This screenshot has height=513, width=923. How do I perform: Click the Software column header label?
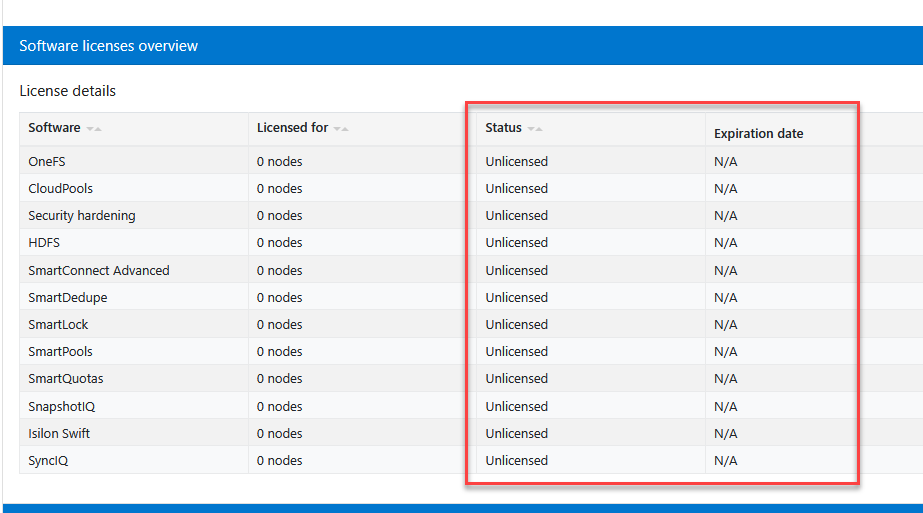(x=54, y=128)
